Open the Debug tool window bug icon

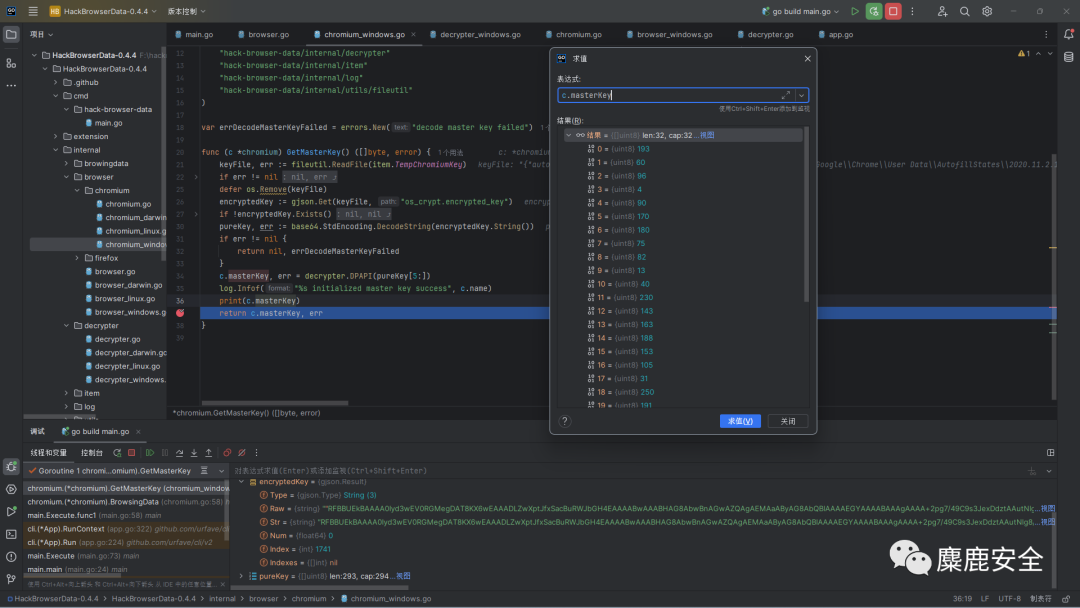click(11, 466)
